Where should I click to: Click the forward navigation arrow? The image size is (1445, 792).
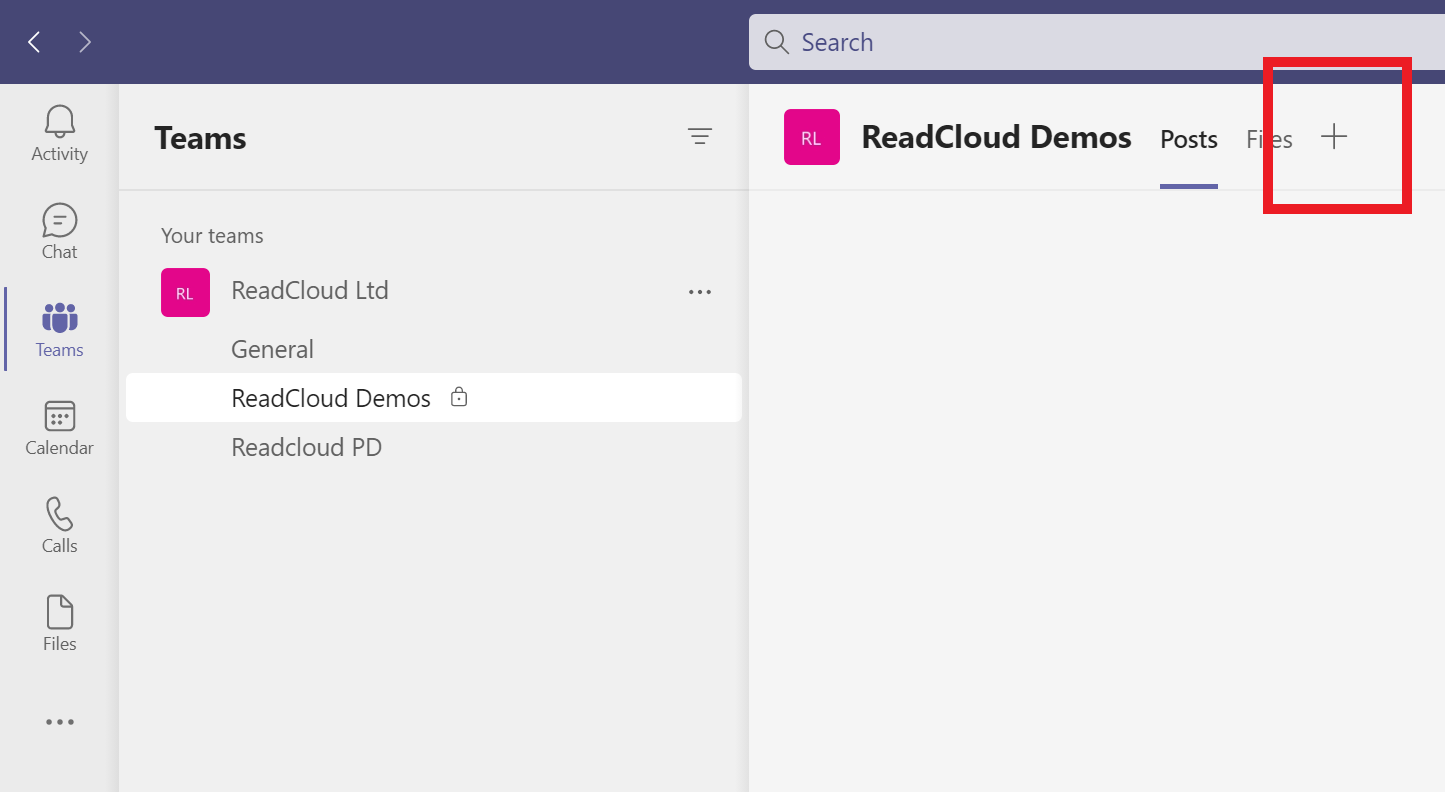85,42
